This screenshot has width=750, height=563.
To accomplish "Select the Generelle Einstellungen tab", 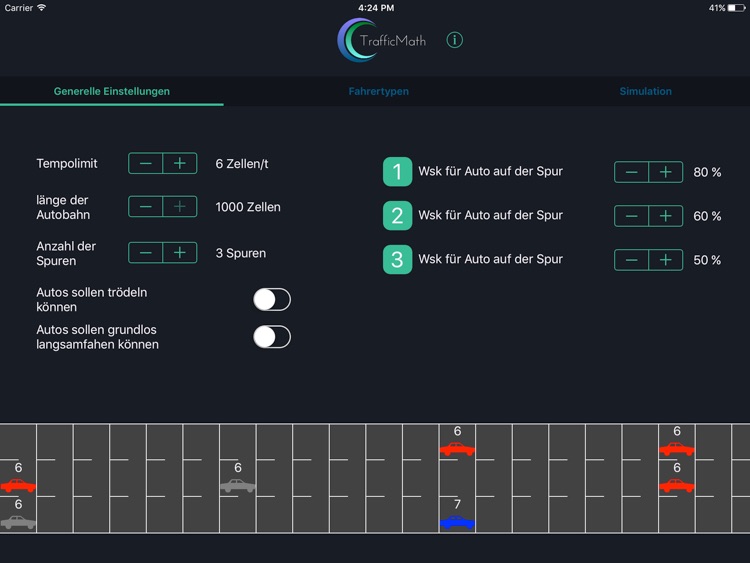I will (111, 91).
